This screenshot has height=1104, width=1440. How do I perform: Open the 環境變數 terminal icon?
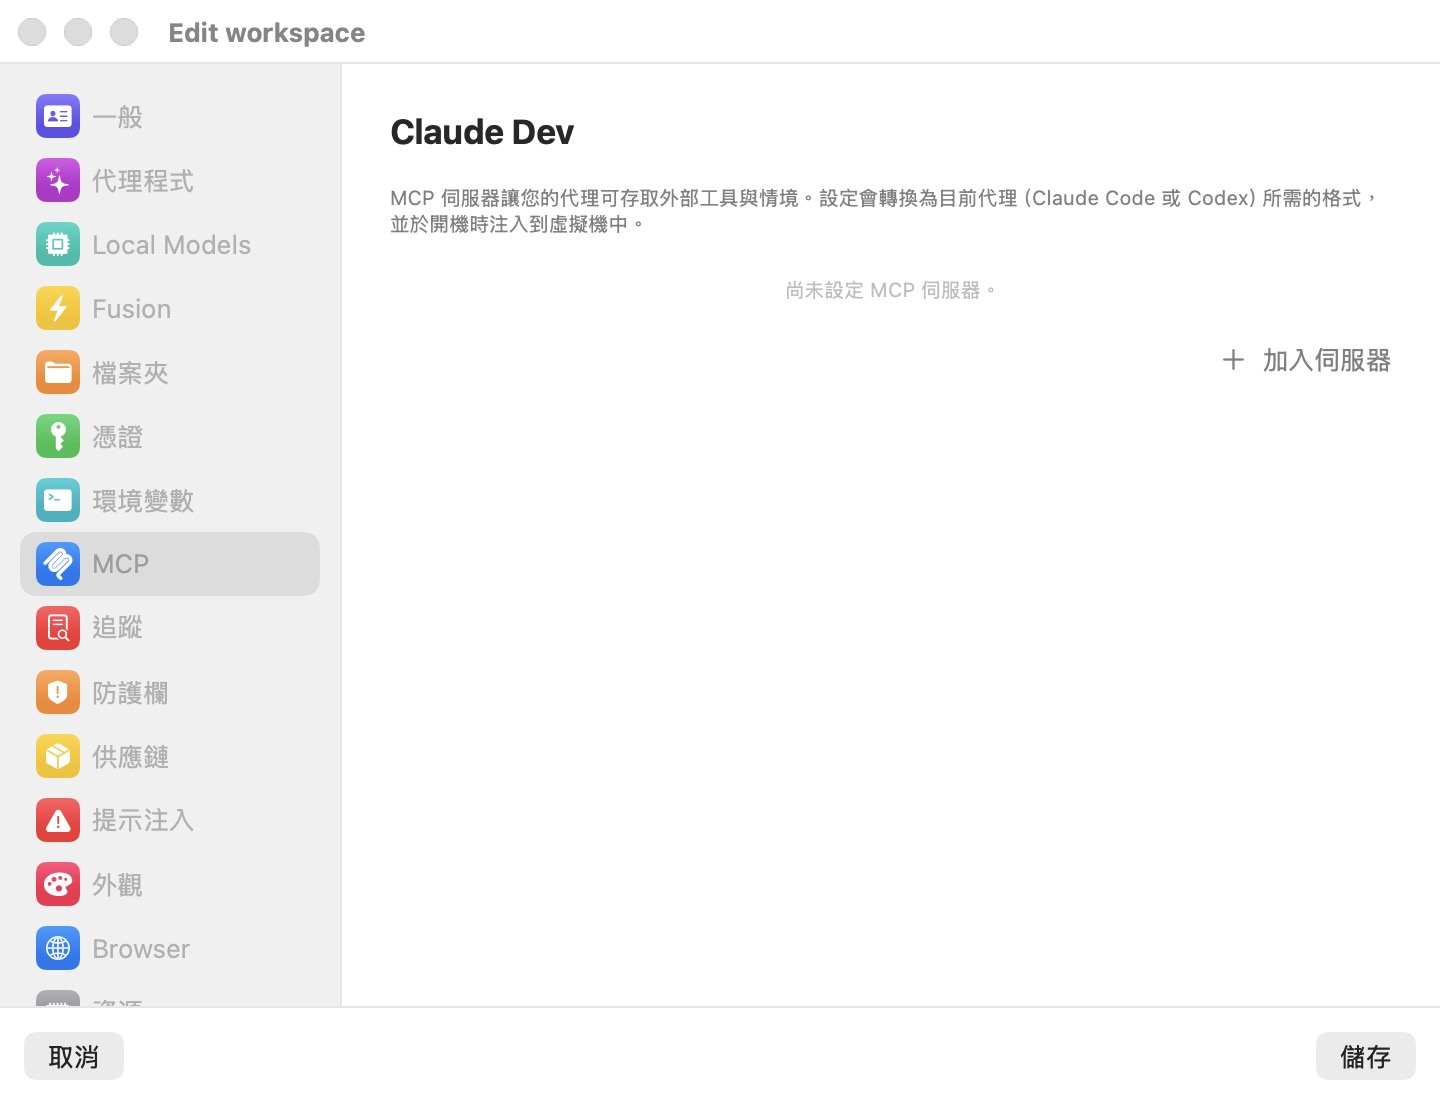(x=58, y=500)
